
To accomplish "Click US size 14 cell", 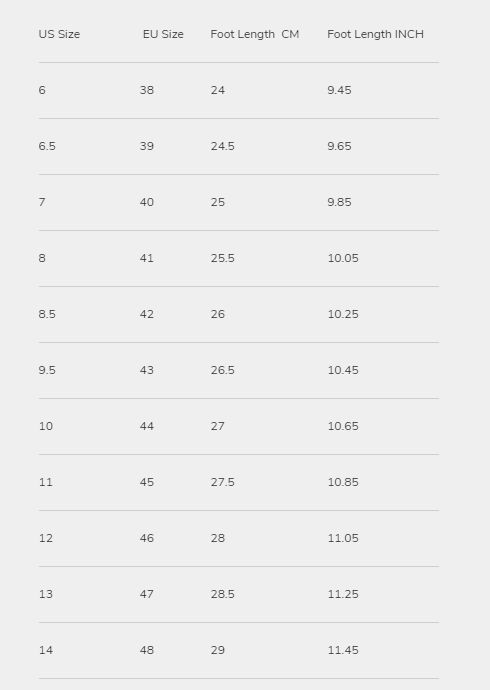I will pos(46,650).
